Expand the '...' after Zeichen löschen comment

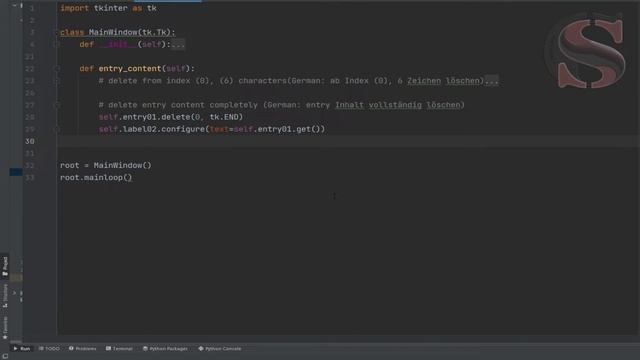coord(491,81)
